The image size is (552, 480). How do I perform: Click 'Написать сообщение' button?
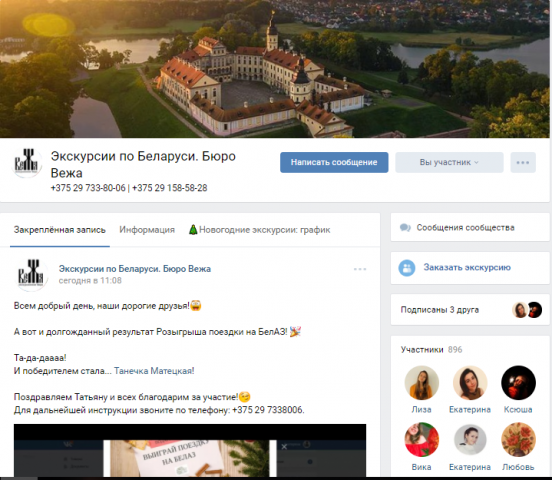(334, 162)
